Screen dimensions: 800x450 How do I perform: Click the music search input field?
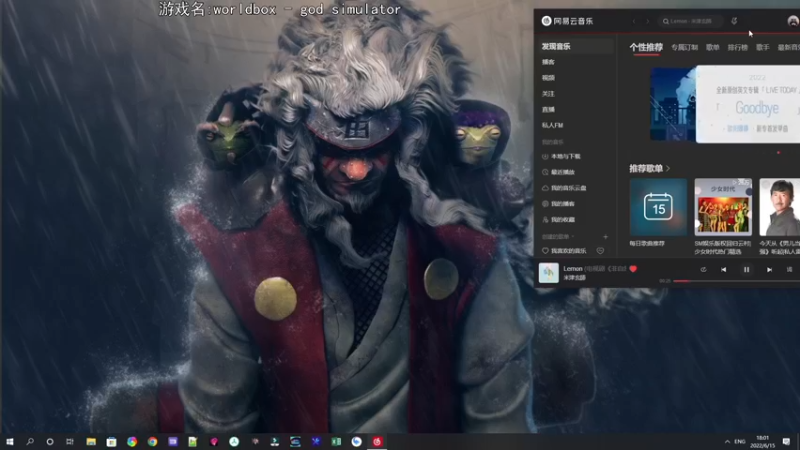tap(690, 21)
